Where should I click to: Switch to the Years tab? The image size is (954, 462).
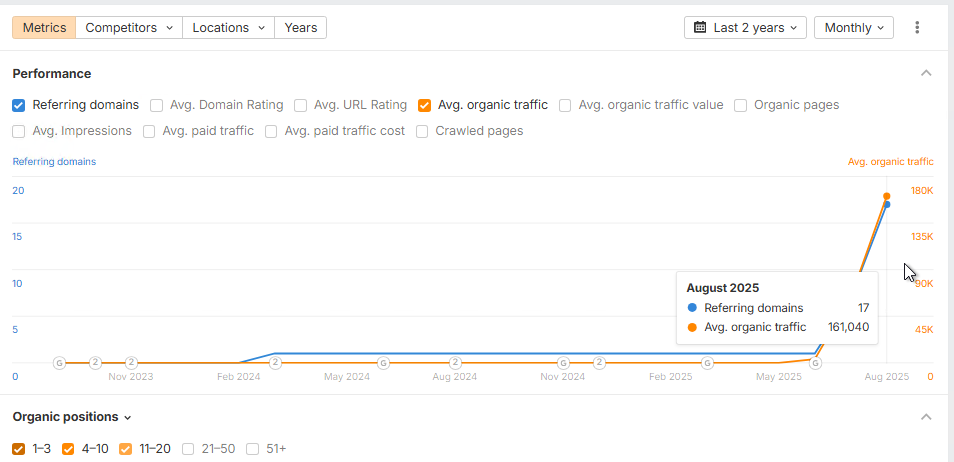tap(301, 27)
